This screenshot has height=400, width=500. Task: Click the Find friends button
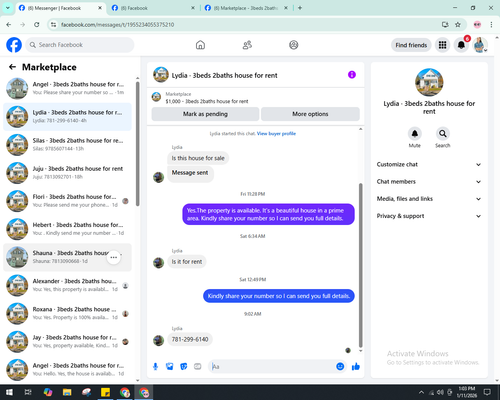click(x=411, y=45)
